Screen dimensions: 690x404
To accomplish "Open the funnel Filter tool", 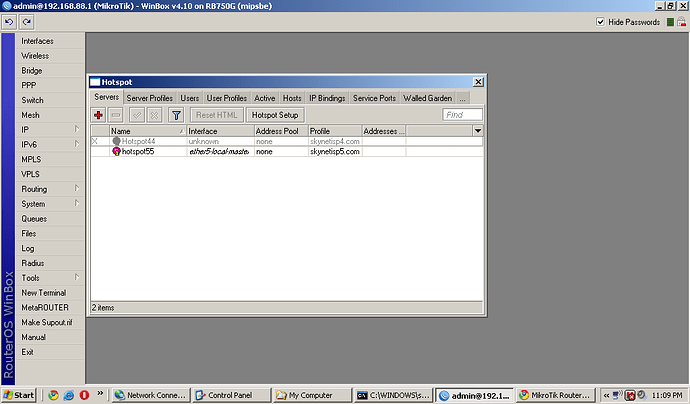I will point(176,115).
